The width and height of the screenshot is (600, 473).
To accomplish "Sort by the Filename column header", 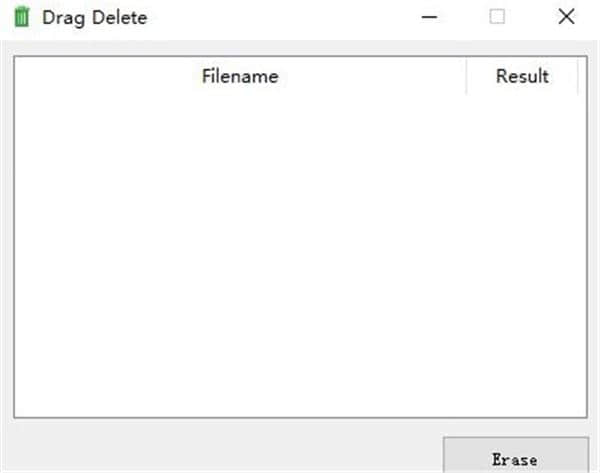I will 240,76.
